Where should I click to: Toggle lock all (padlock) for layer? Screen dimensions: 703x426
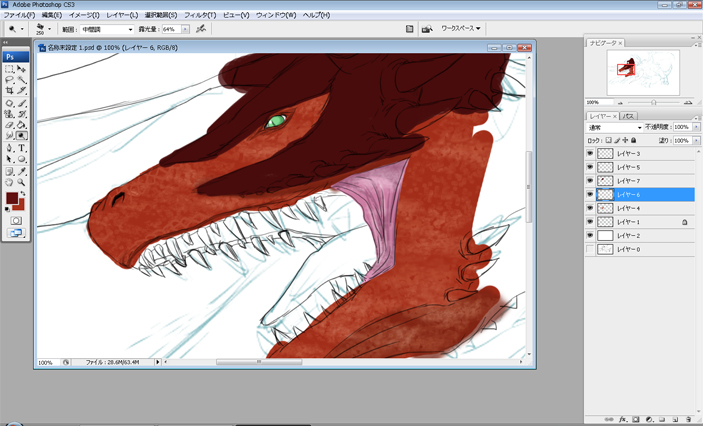[x=633, y=140]
